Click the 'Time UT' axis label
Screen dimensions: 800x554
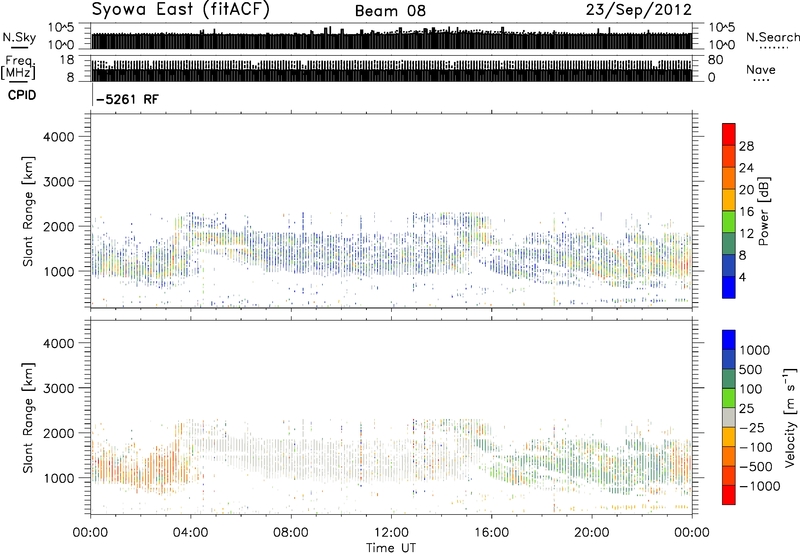pyautogui.click(x=391, y=548)
